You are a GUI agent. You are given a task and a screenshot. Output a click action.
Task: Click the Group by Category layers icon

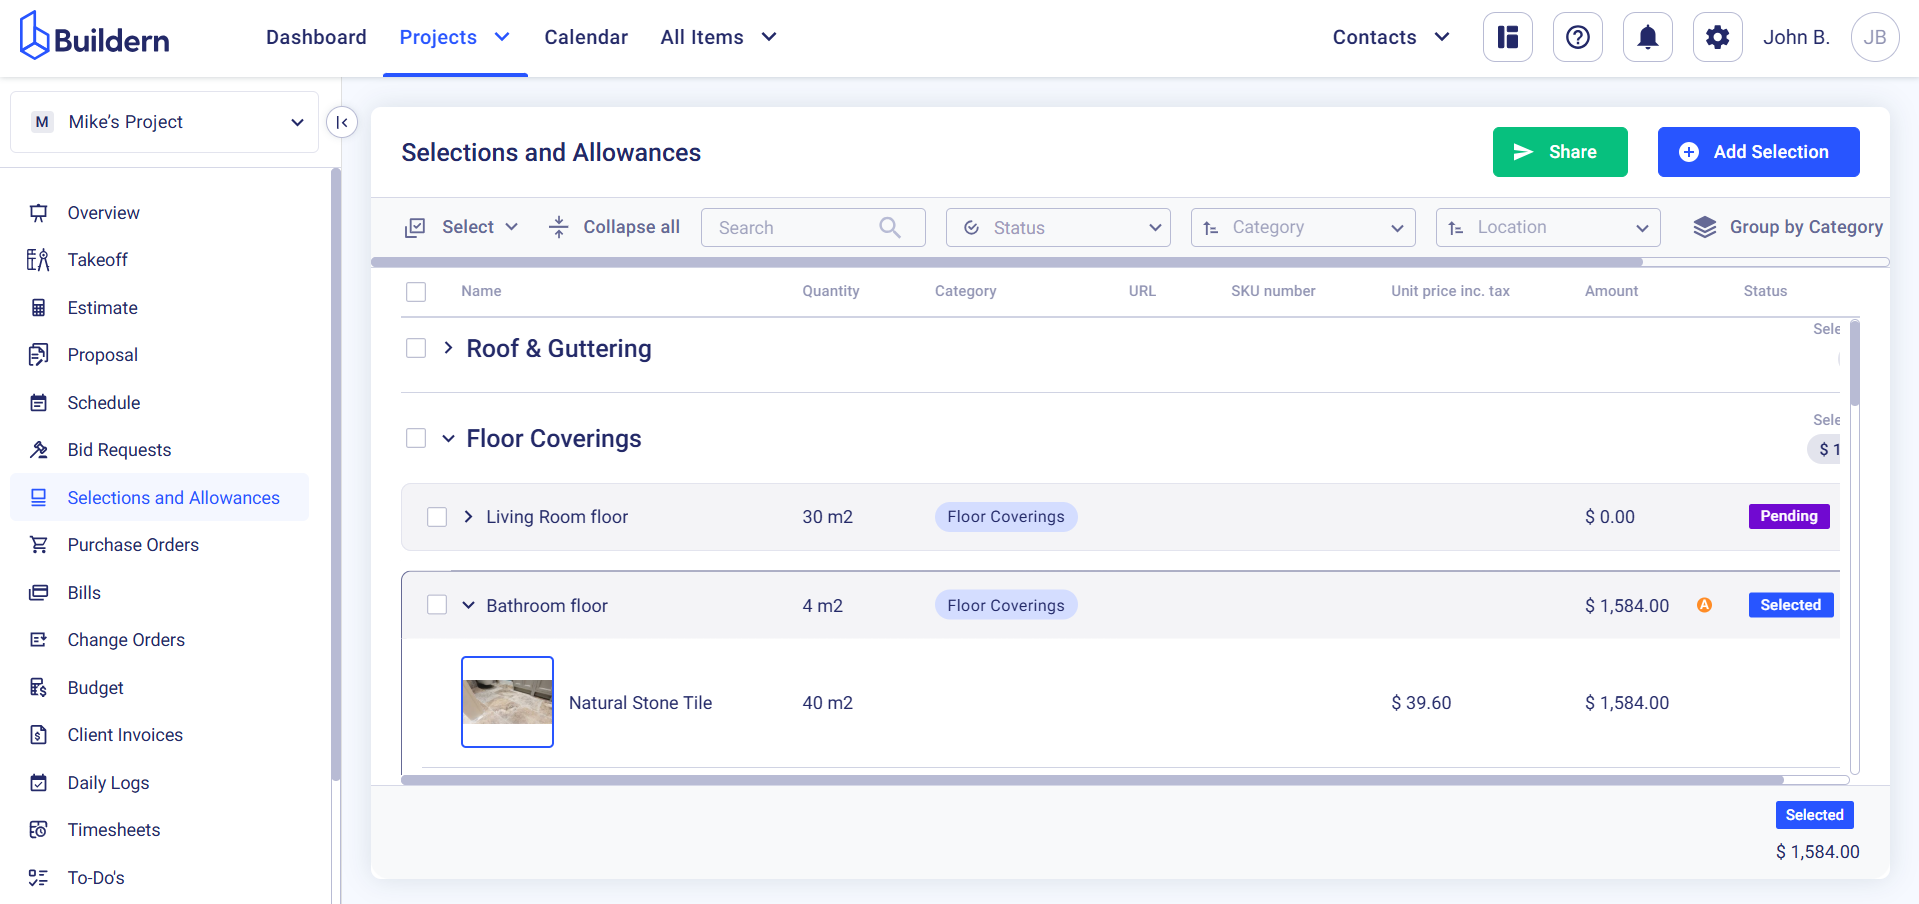pyautogui.click(x=1704, y=227)
